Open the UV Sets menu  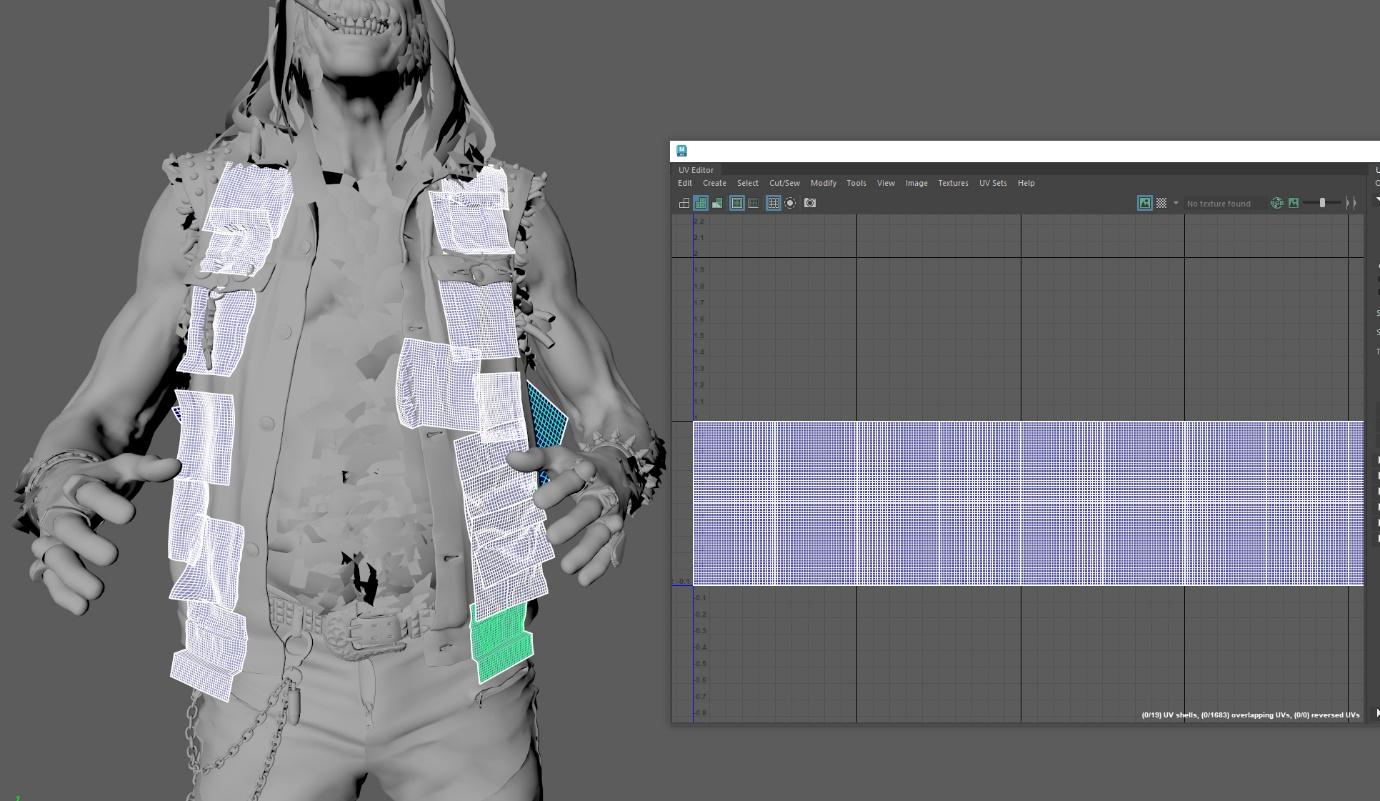click(992, 183)
